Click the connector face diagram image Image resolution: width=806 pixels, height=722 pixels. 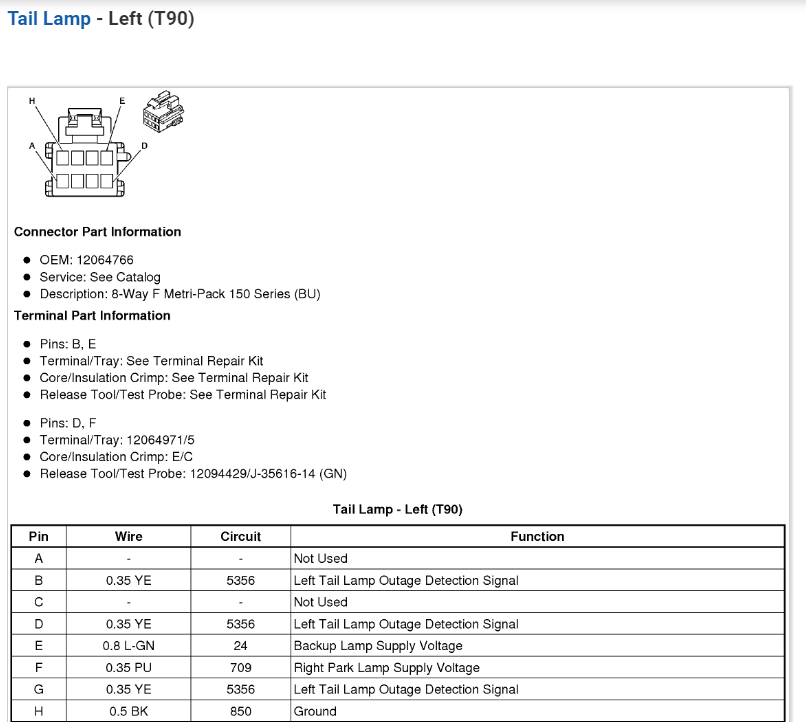(88, 147)
